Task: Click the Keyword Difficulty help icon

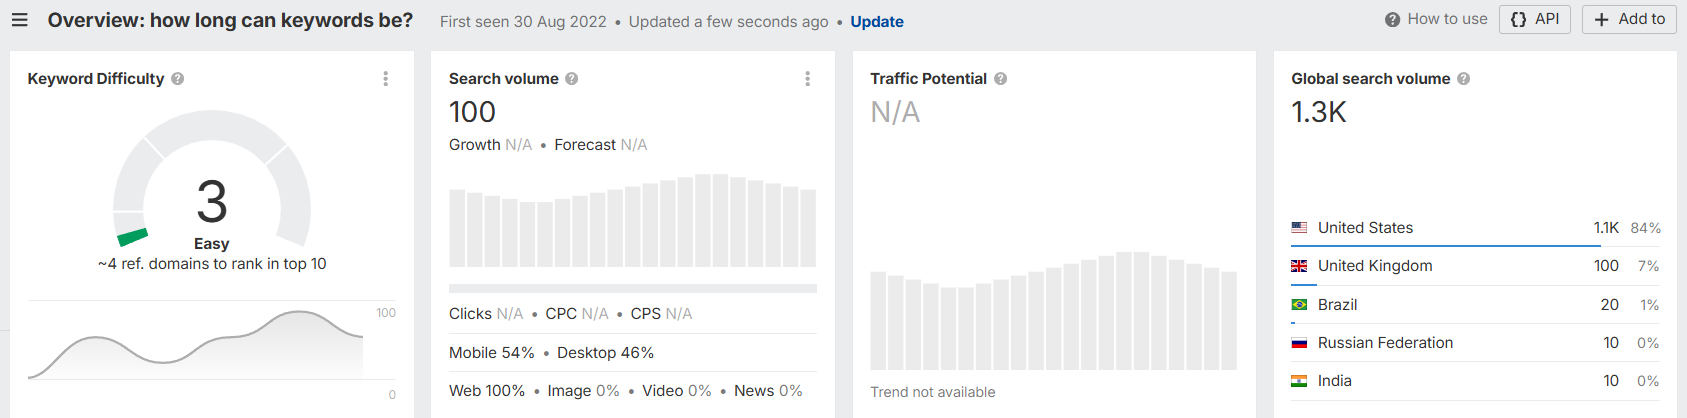Action: (x=178, y=79)
